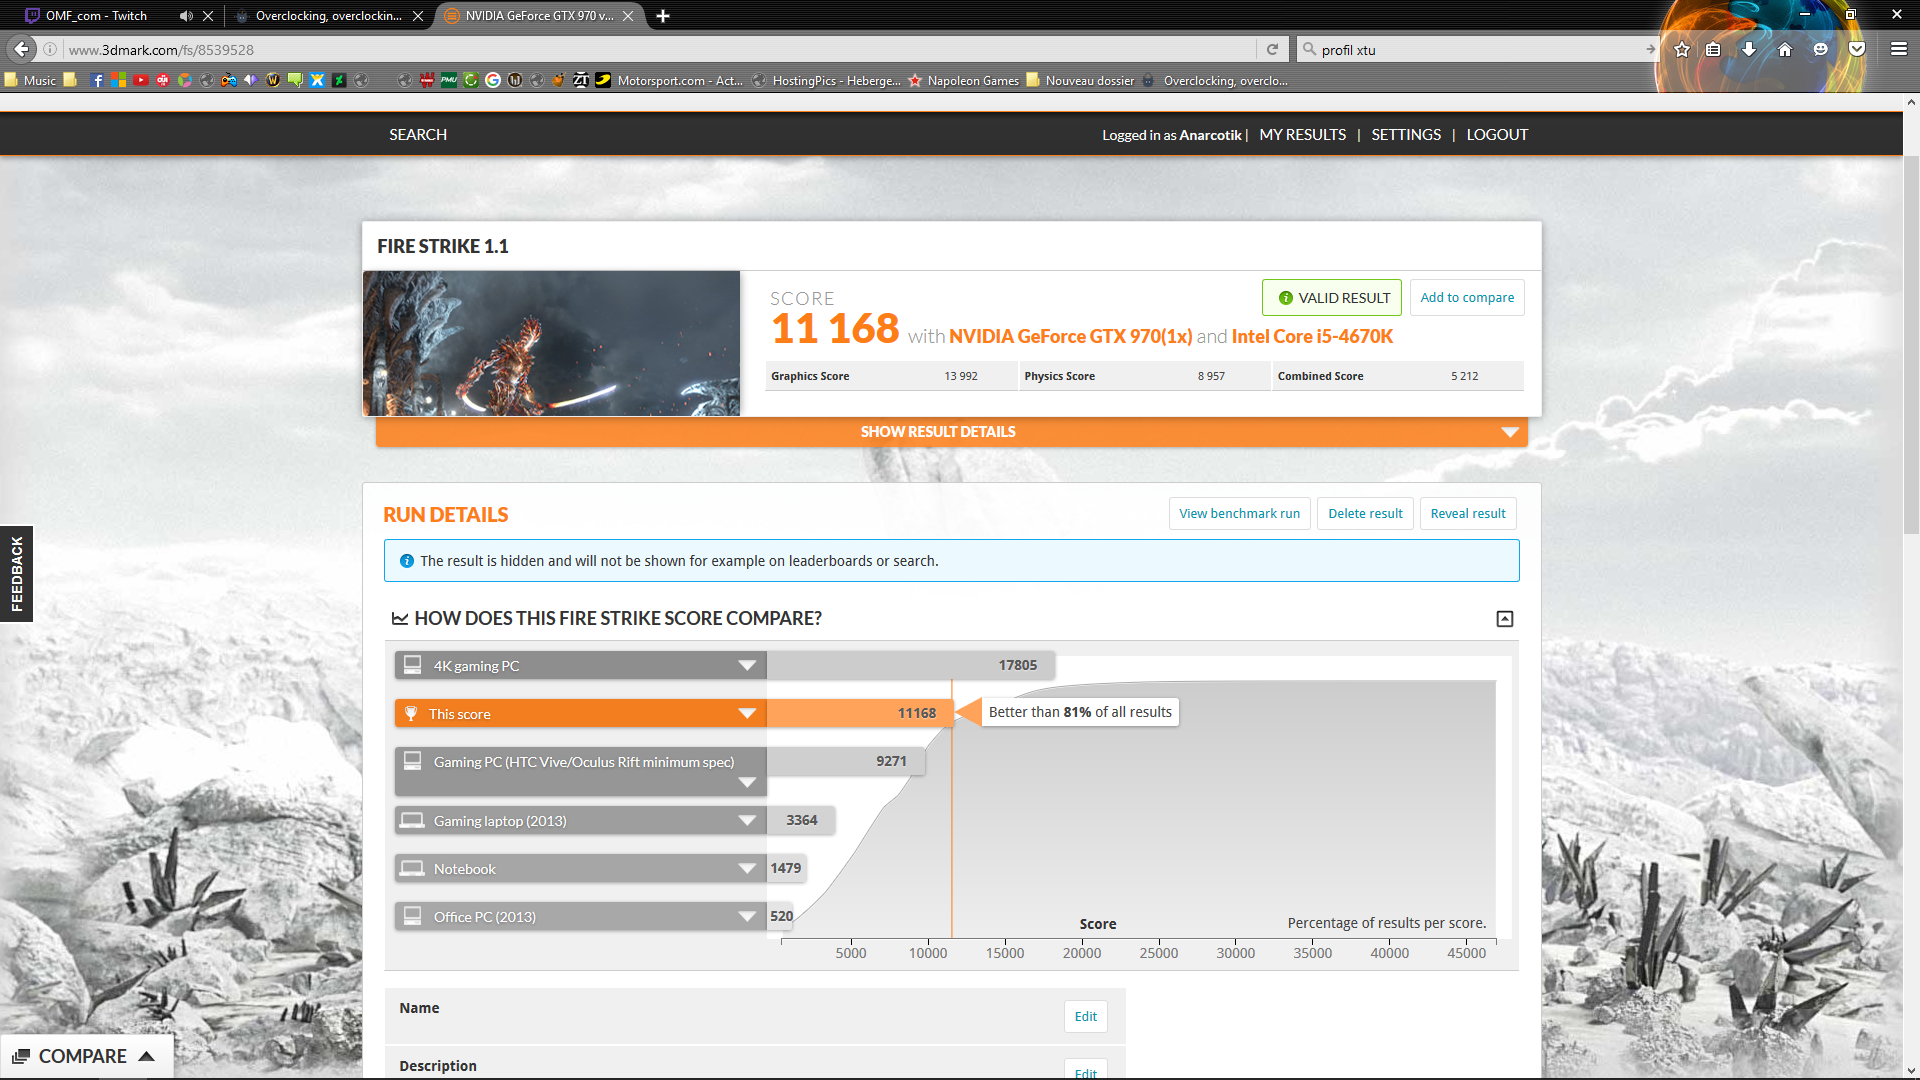Open the downloads arrow icon
Viewport: 1920px width, 1080px height.
tap(1749, 49)
